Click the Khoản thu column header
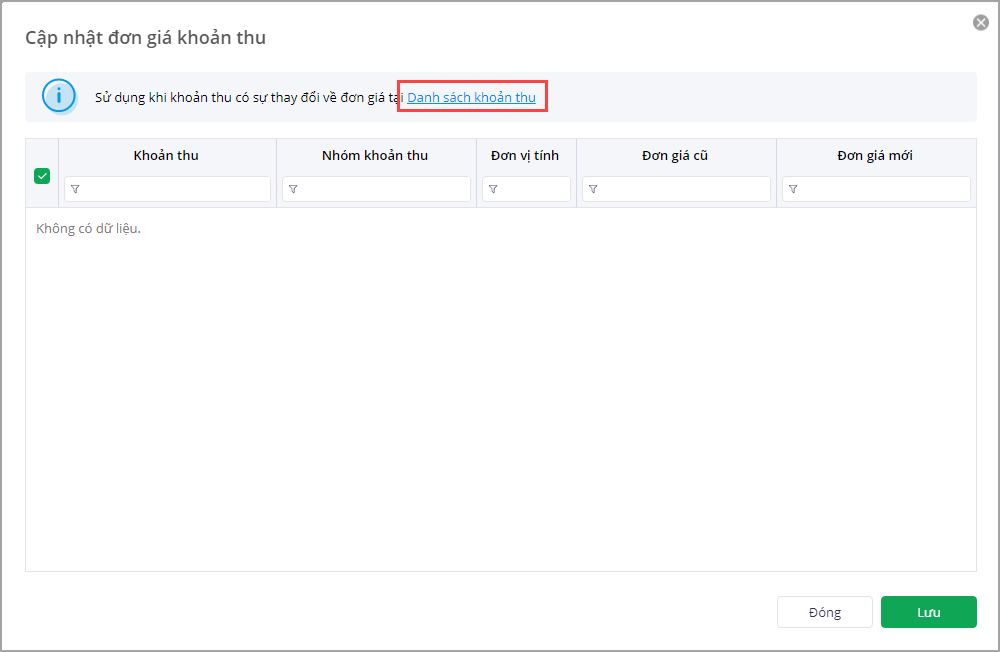This screenshot has width=1000, height=652. [x=166, y=155]
